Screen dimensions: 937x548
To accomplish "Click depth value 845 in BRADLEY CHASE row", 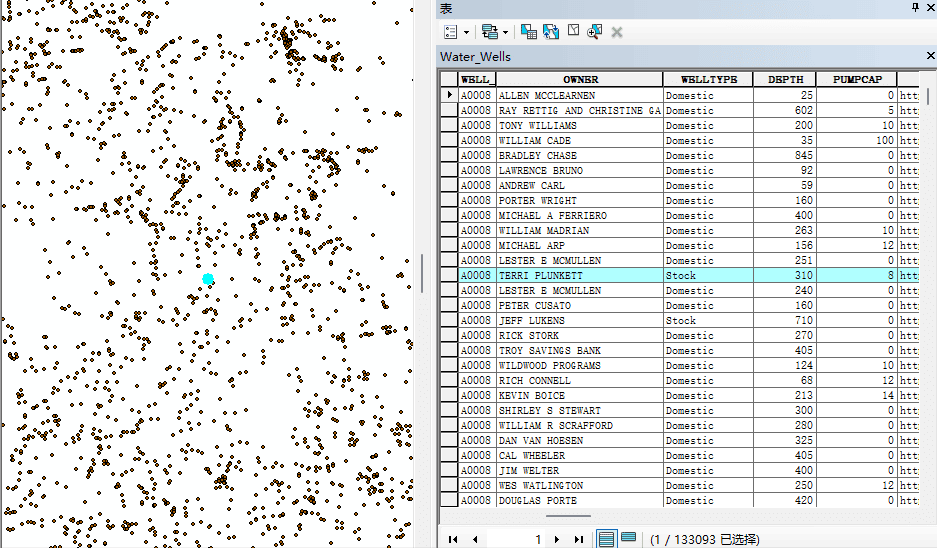I will pos(785,155).
